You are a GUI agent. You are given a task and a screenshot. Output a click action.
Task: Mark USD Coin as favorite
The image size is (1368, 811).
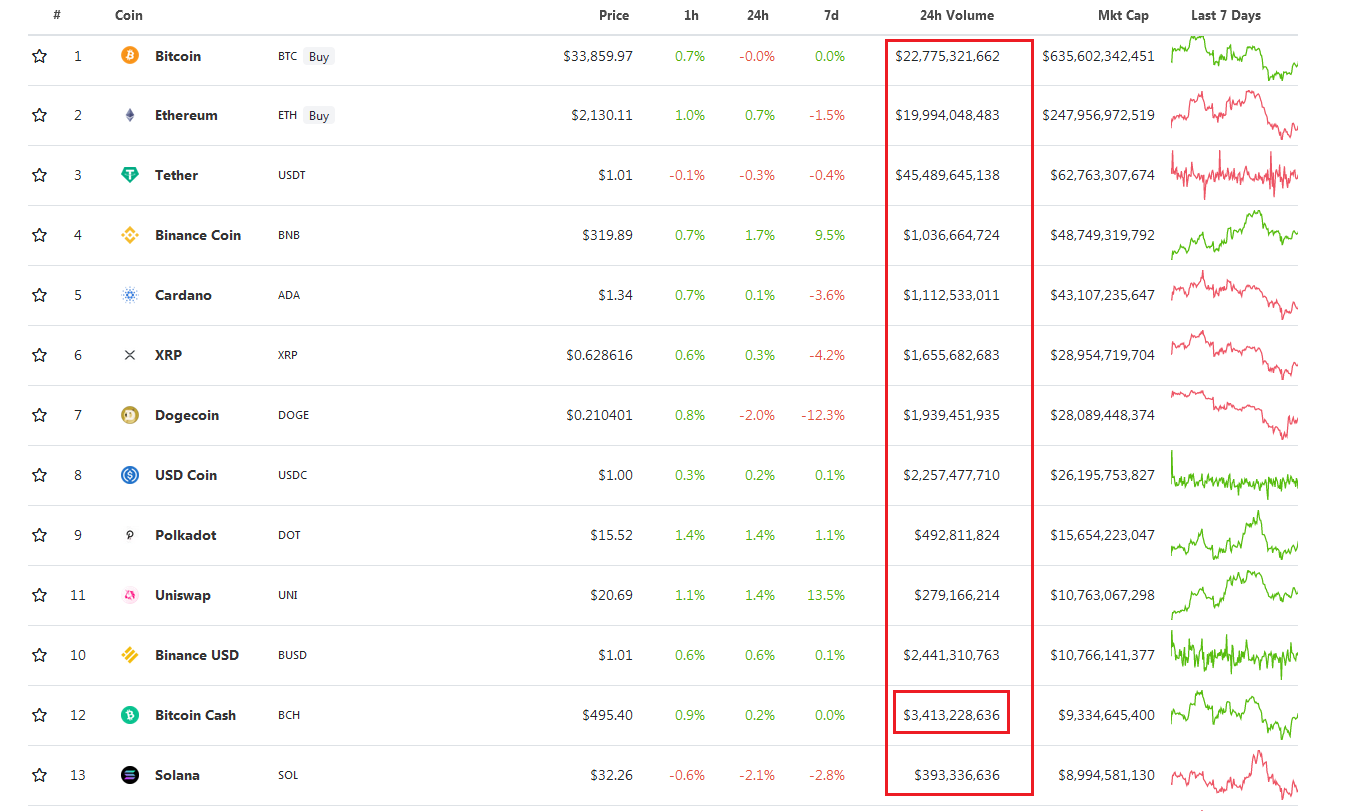click(40, 476)
